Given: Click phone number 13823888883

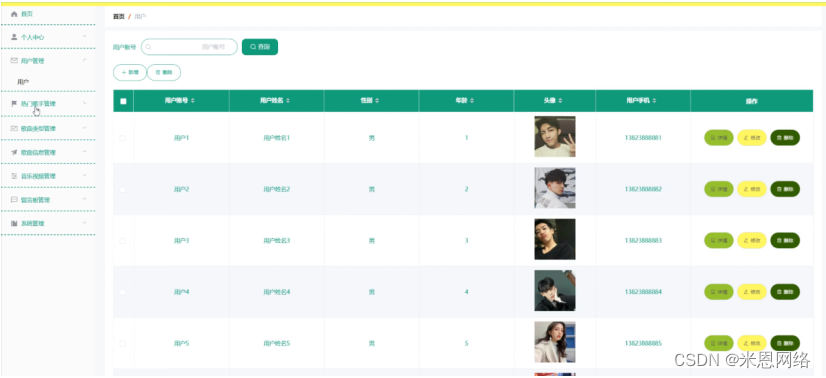Looking at the screenshot, I should [x=643, y=241].
